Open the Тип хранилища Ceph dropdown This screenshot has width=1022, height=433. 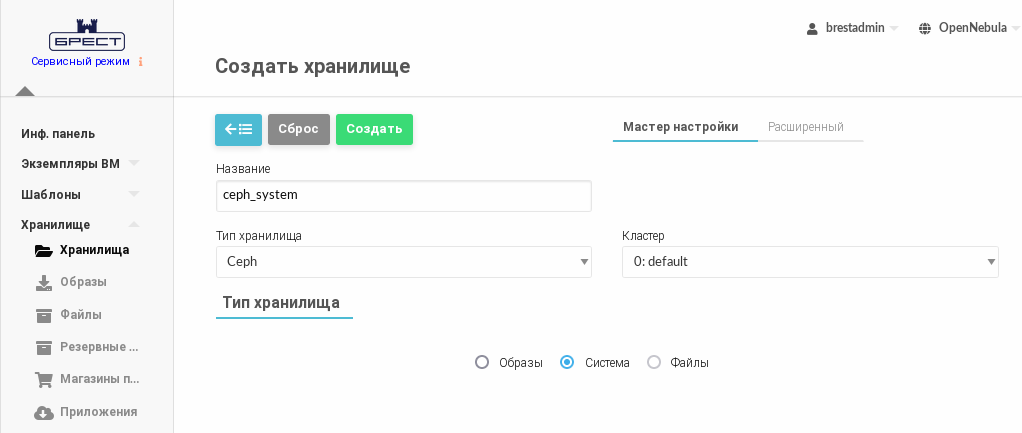point(403,262)
